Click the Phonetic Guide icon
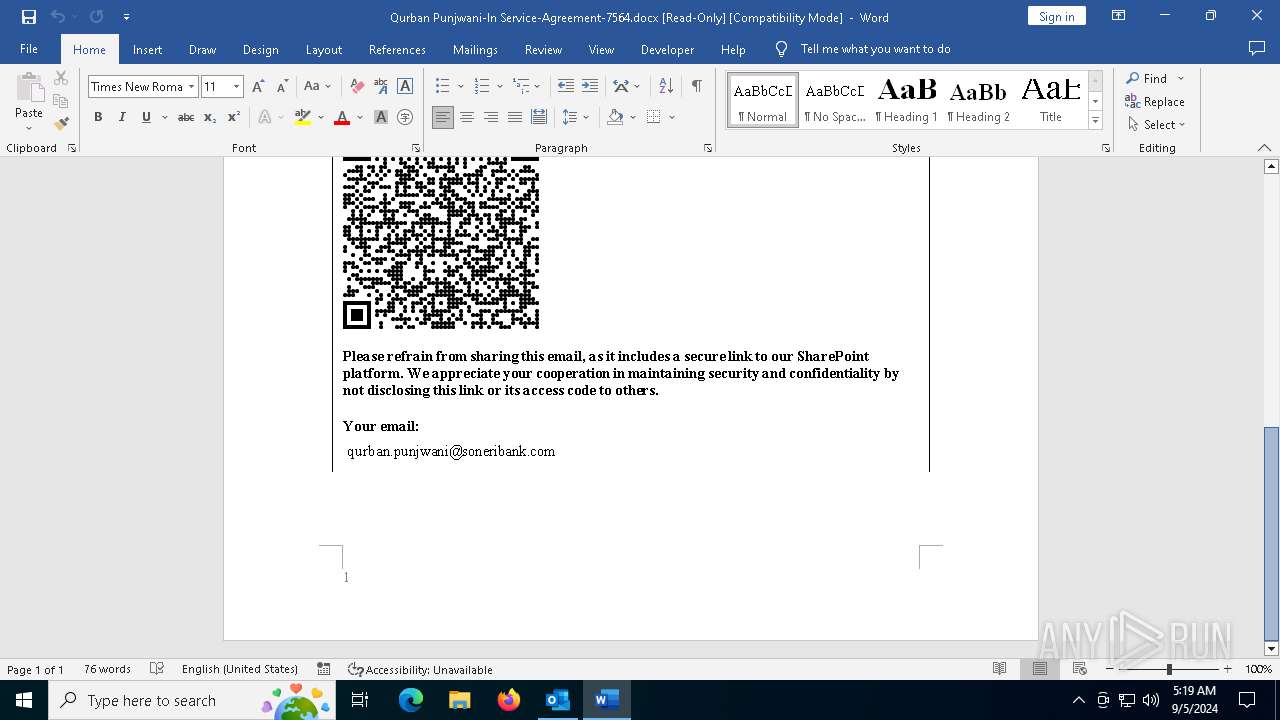 tap(381, 87)
